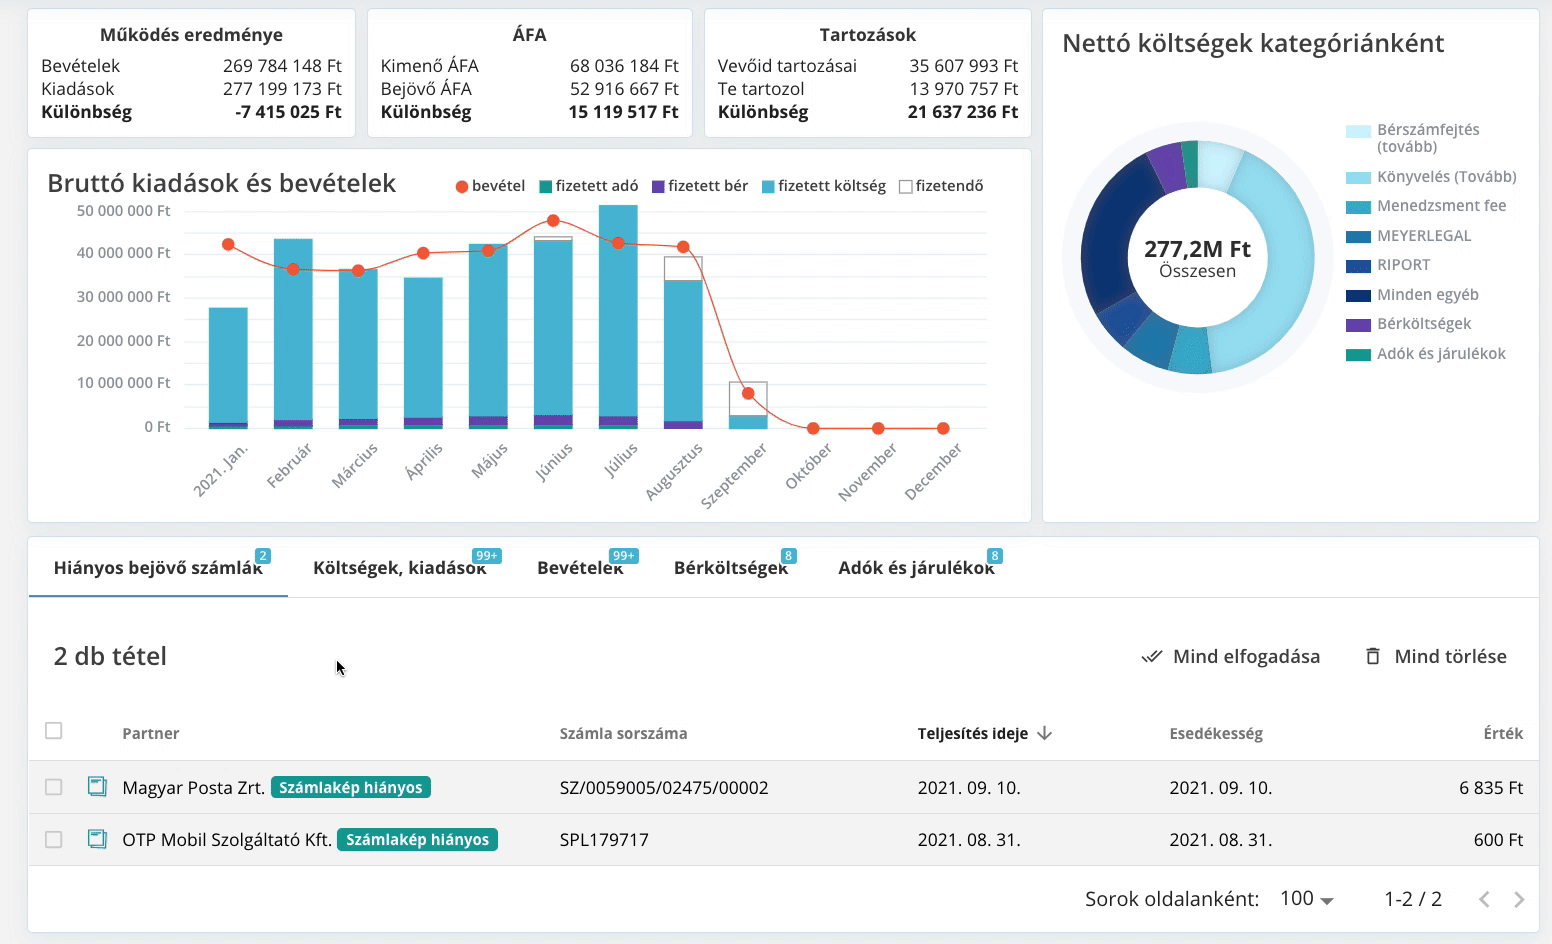
Task: Click Menedzsment fee legend swatch
Action: click(1358, 207)
